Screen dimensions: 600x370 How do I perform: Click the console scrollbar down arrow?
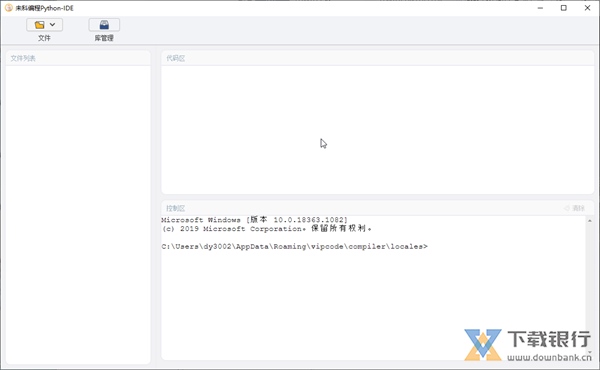click(x=590, y=352)
